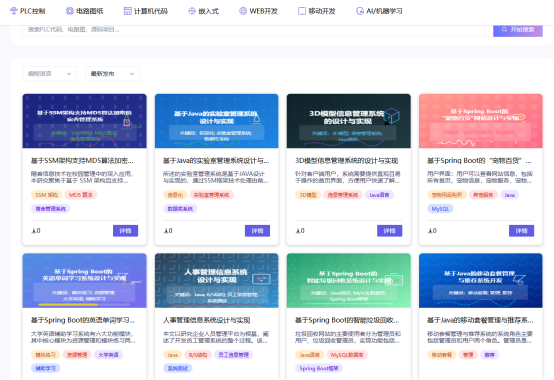Click the 信息管理系统 tag
554x380 pixels.
click(343, 195)
